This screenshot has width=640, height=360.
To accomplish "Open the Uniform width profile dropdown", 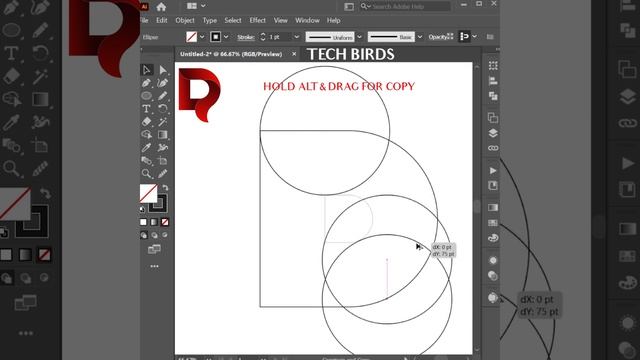I will pos(360,37).
